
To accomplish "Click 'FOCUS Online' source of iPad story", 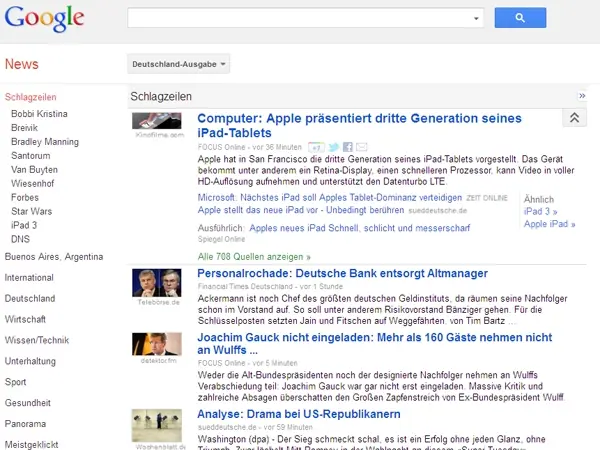I will pyautogui.click(x=222, y=147).
